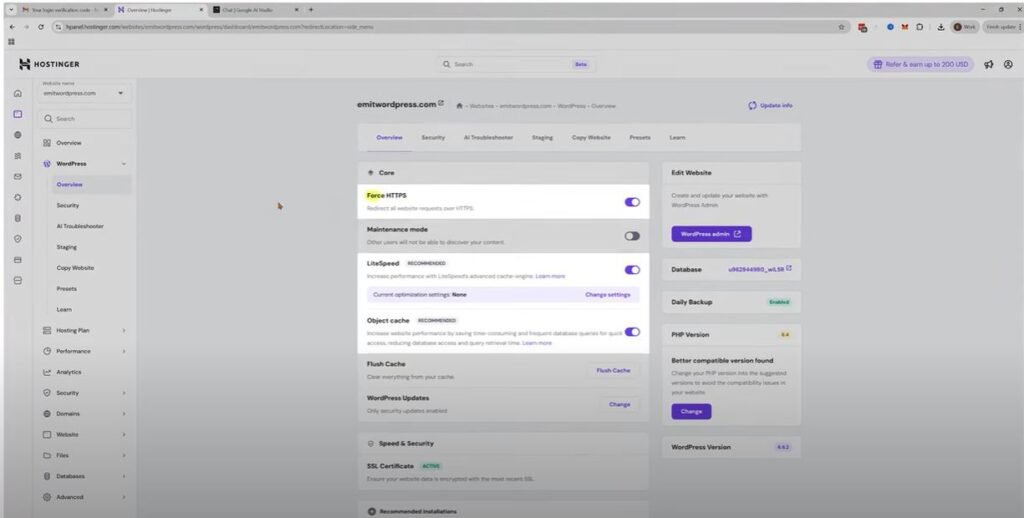This screenshot has width=1024, height=518.
Task: Click Refer & earn up to 200 USD
Action: coord(920,65)
